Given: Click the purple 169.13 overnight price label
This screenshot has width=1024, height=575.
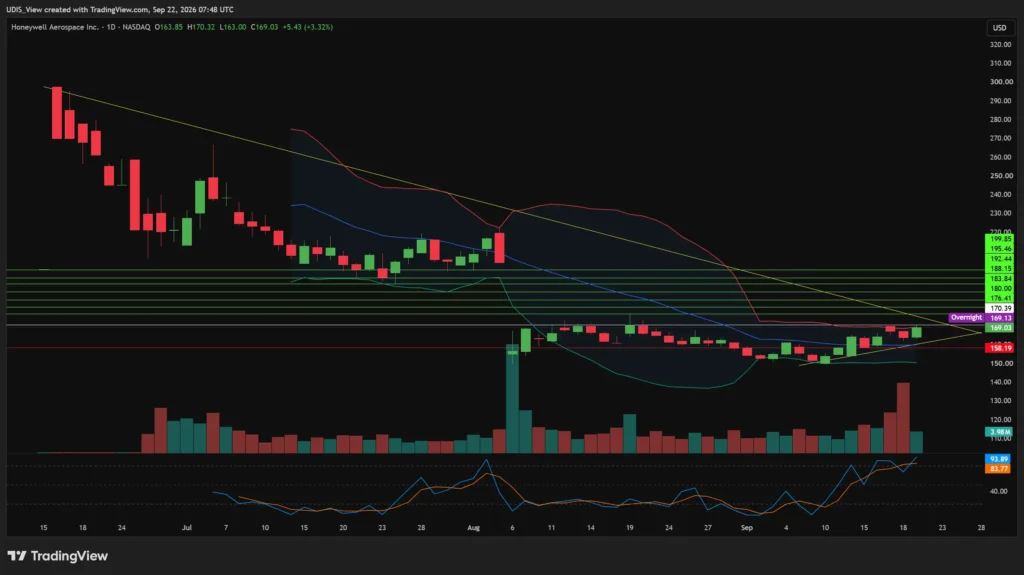Looking at the screenshot, I should coord(999,318).
